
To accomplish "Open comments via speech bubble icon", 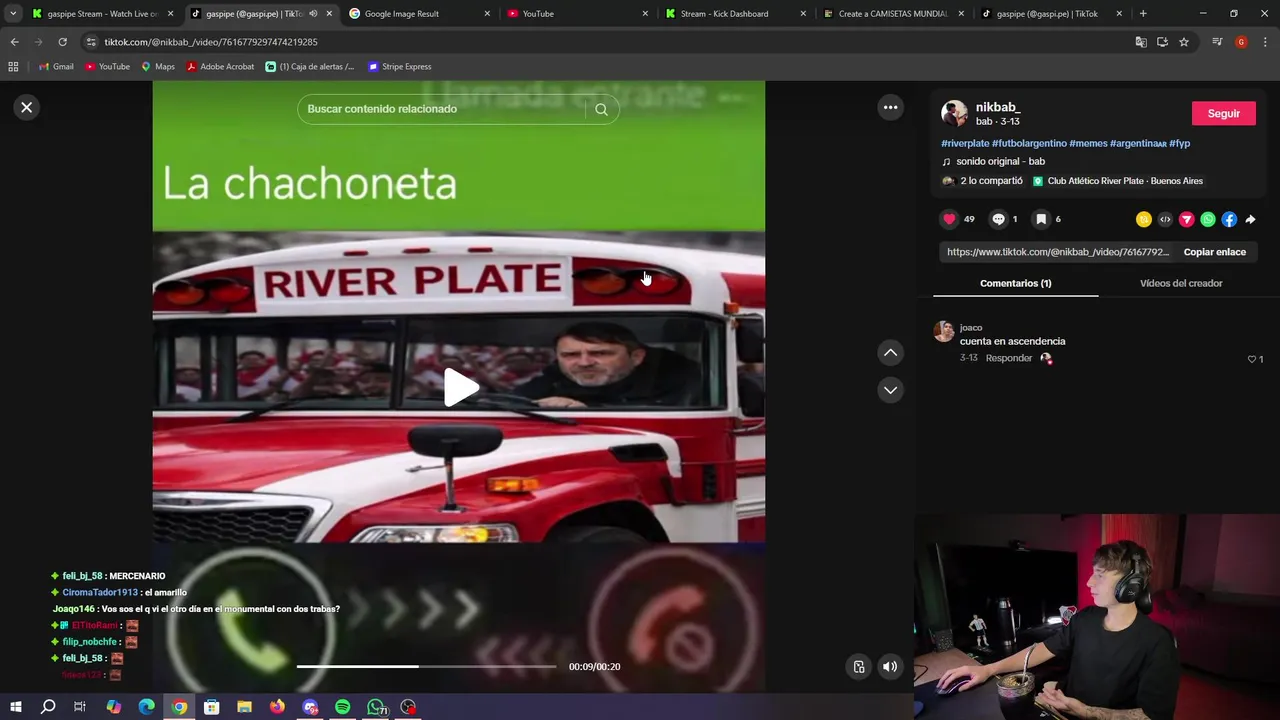I will point(998,219).
